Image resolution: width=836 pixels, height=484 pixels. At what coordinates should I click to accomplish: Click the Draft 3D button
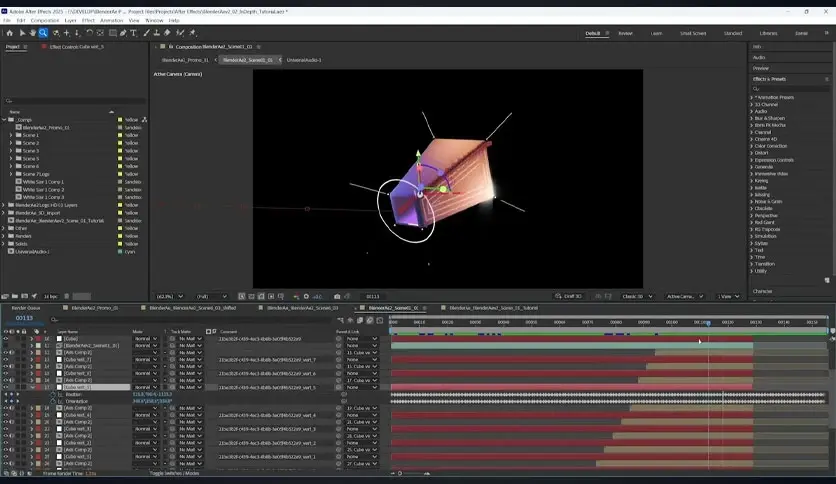coord(568,296)
